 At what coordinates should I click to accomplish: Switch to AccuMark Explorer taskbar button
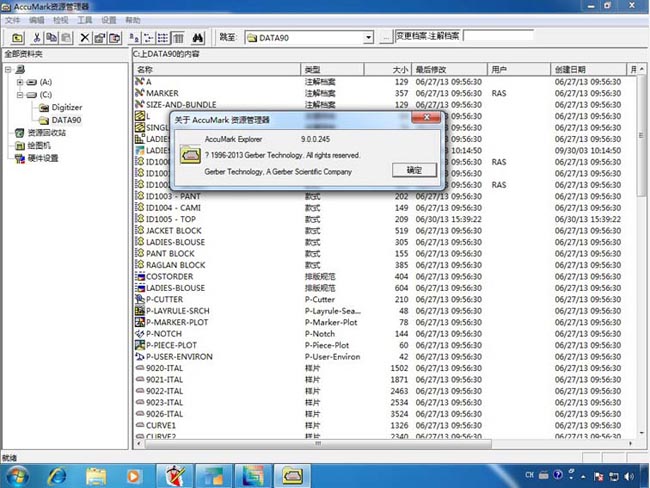click(x=293, y=476)
